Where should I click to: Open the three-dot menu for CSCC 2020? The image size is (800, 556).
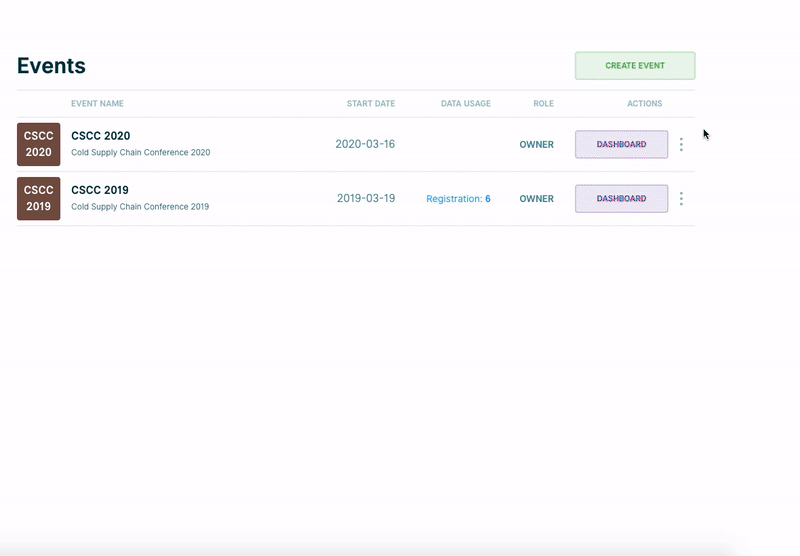(x=681, y=144)
